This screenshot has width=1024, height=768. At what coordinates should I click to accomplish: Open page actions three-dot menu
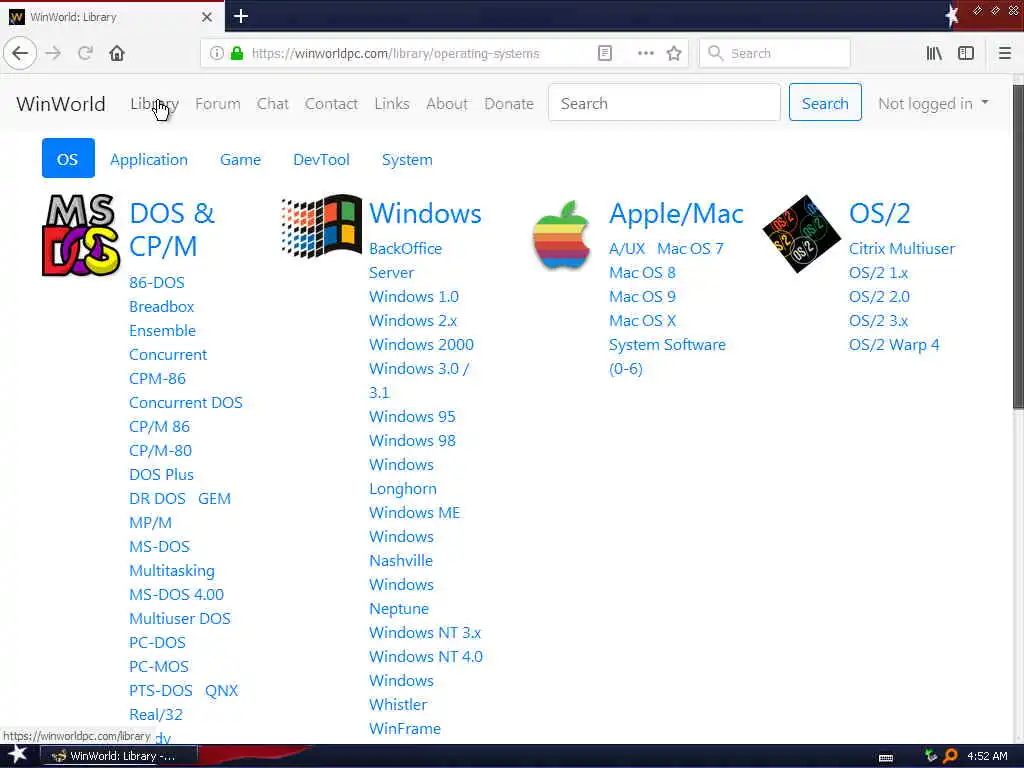(x=645, y=53)
